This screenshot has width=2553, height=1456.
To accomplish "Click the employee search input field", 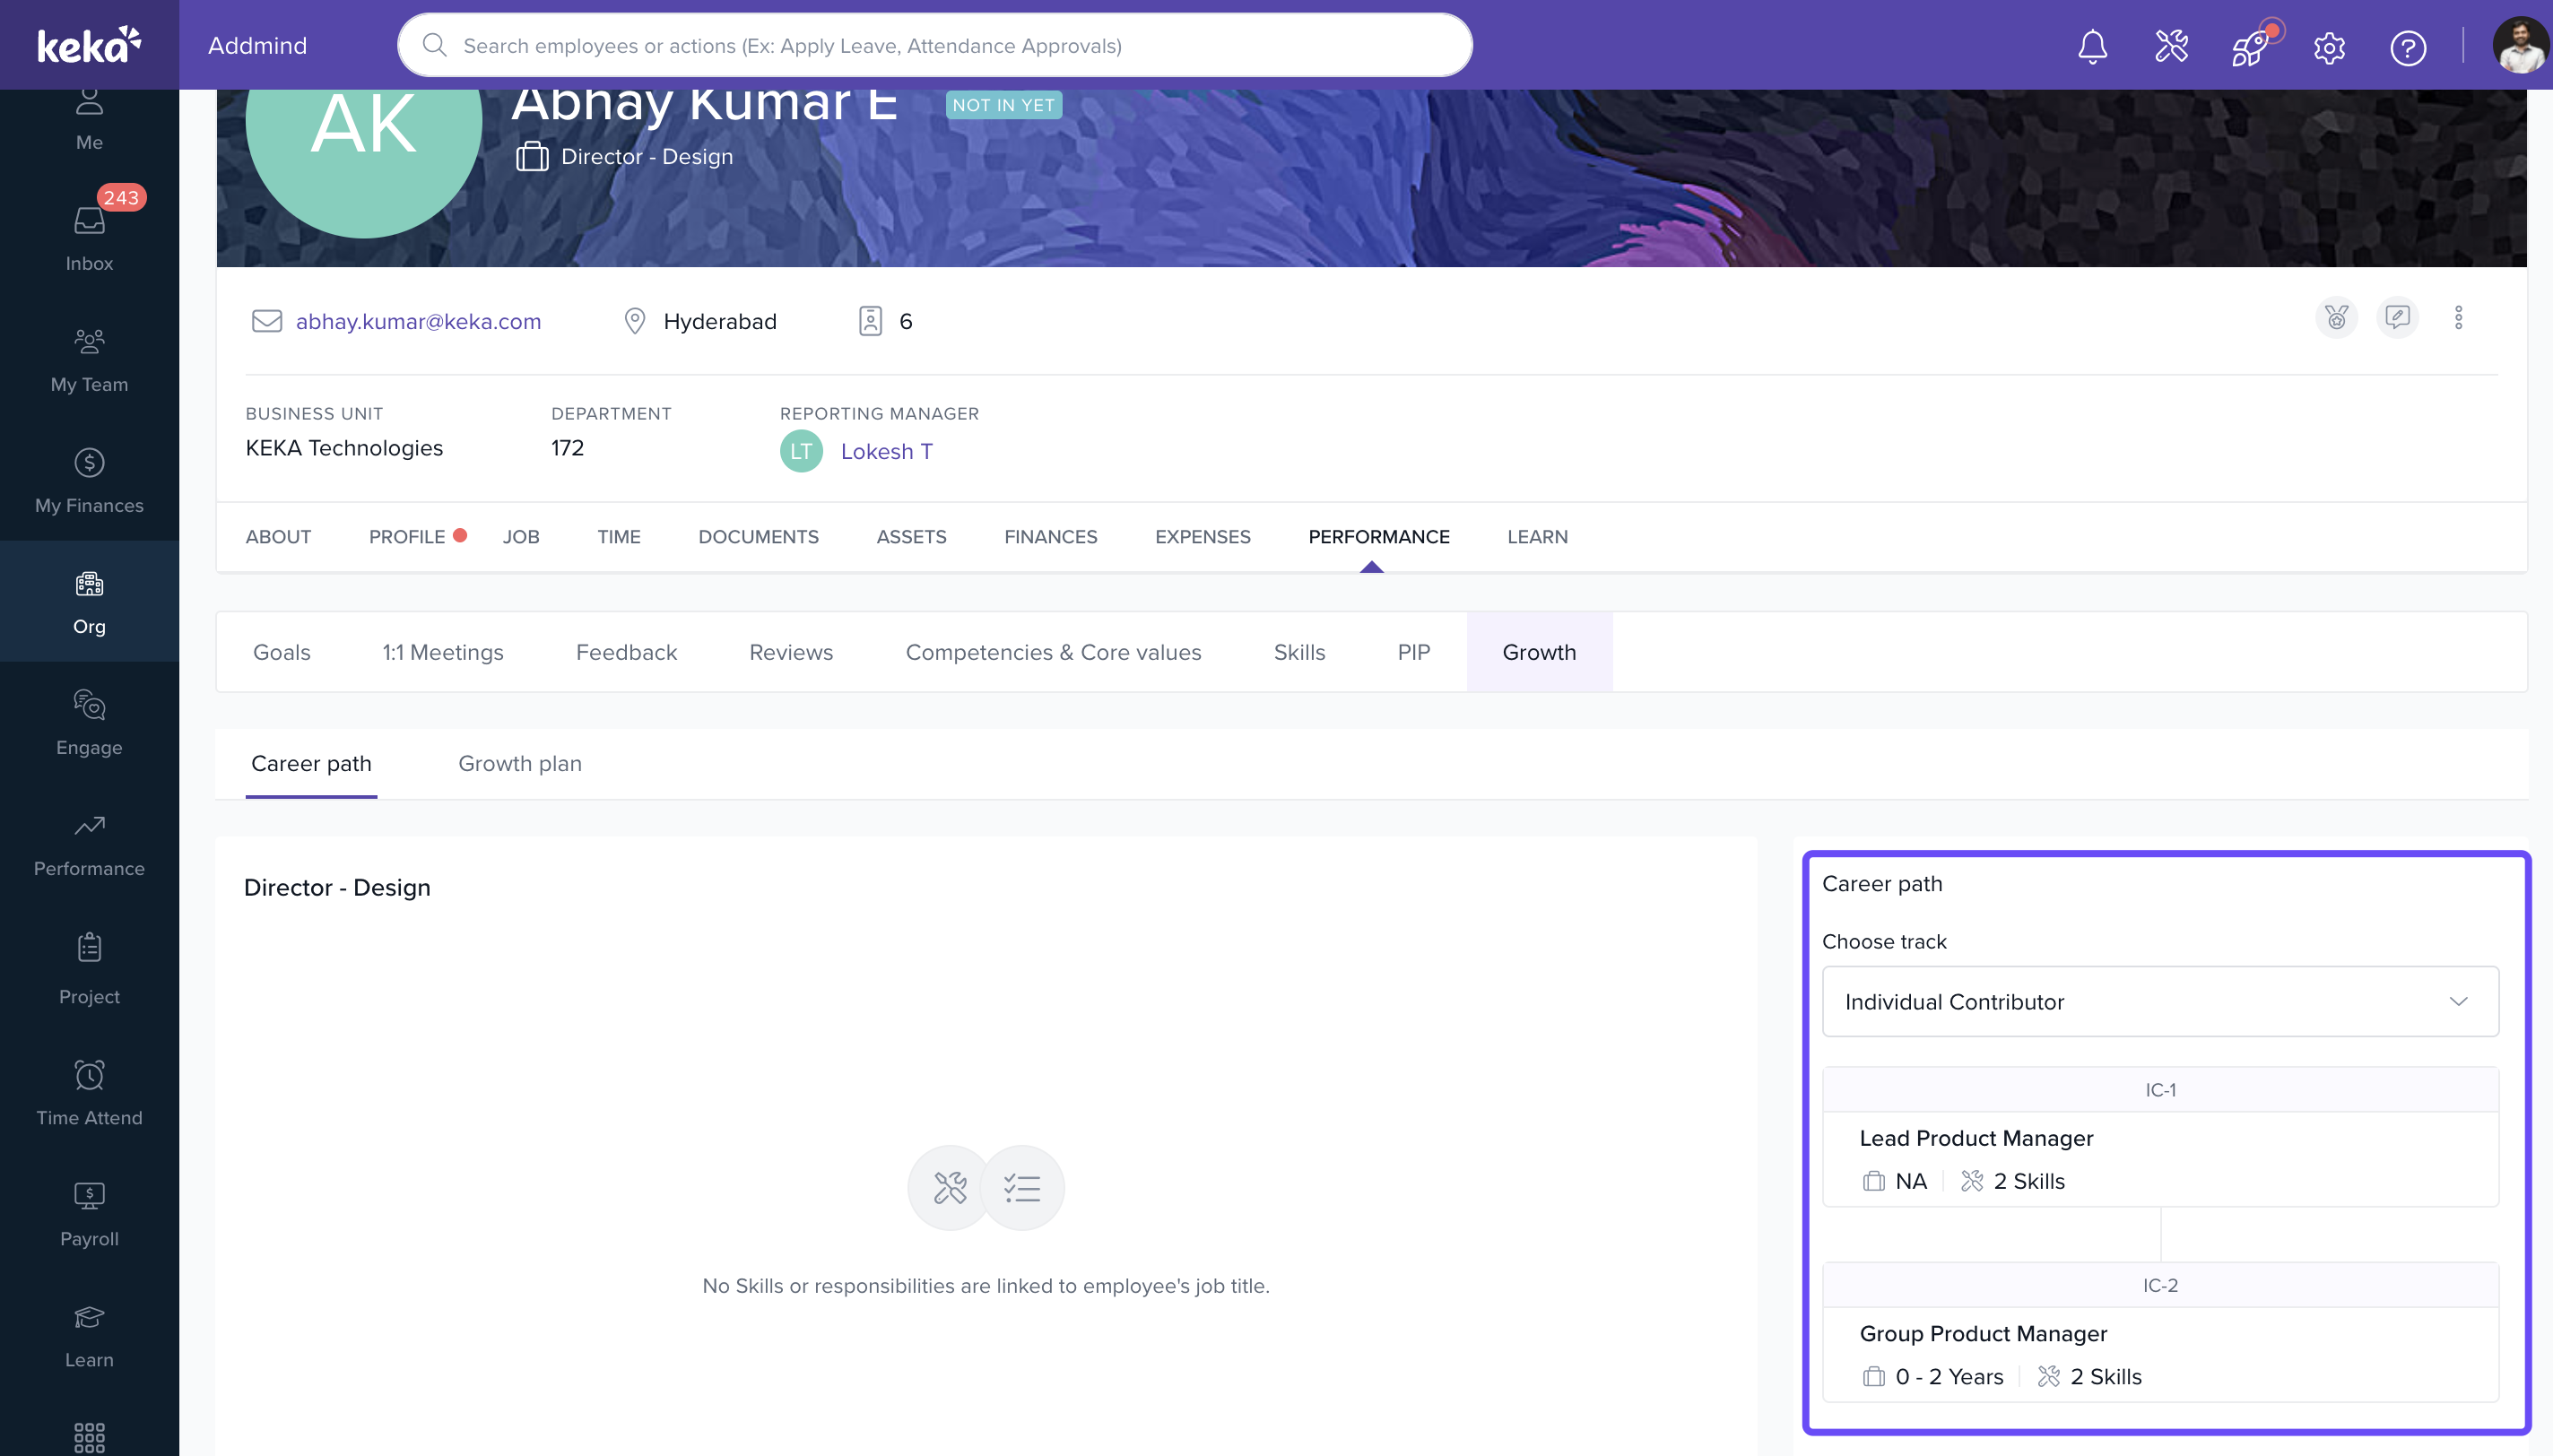I will [934, 46].
